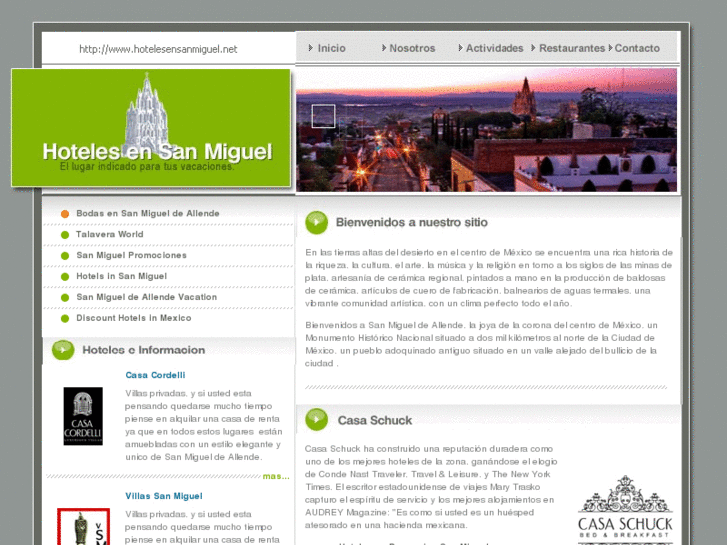Click the Casa Cordelli logo thumbnail
The width and height of the screenshot is (727, 545).
coord(83,416)
